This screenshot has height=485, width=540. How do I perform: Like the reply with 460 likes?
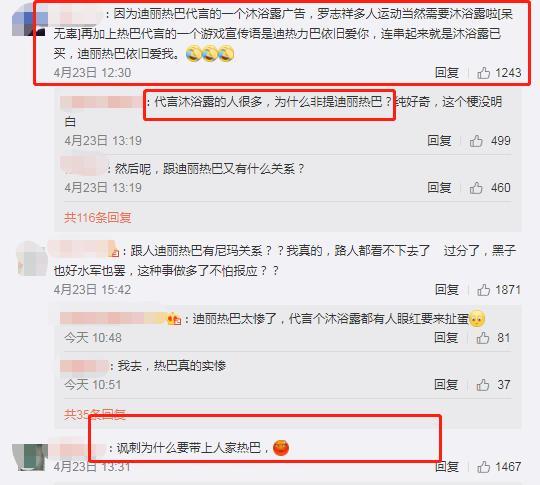pos(476,188)
